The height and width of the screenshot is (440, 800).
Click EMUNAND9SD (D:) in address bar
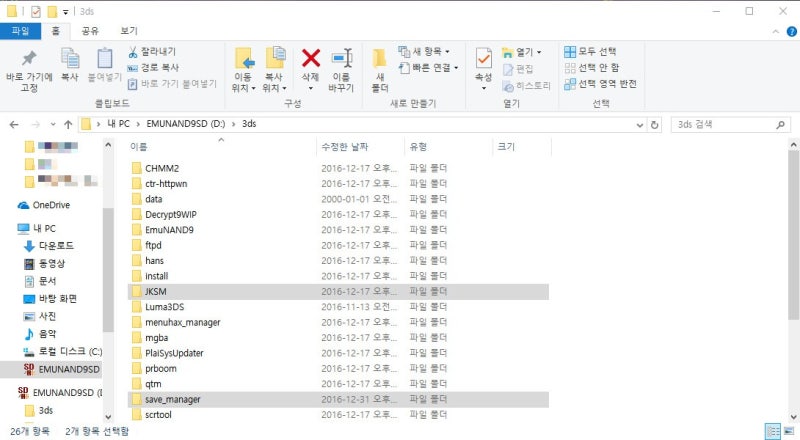pos(186,124)
